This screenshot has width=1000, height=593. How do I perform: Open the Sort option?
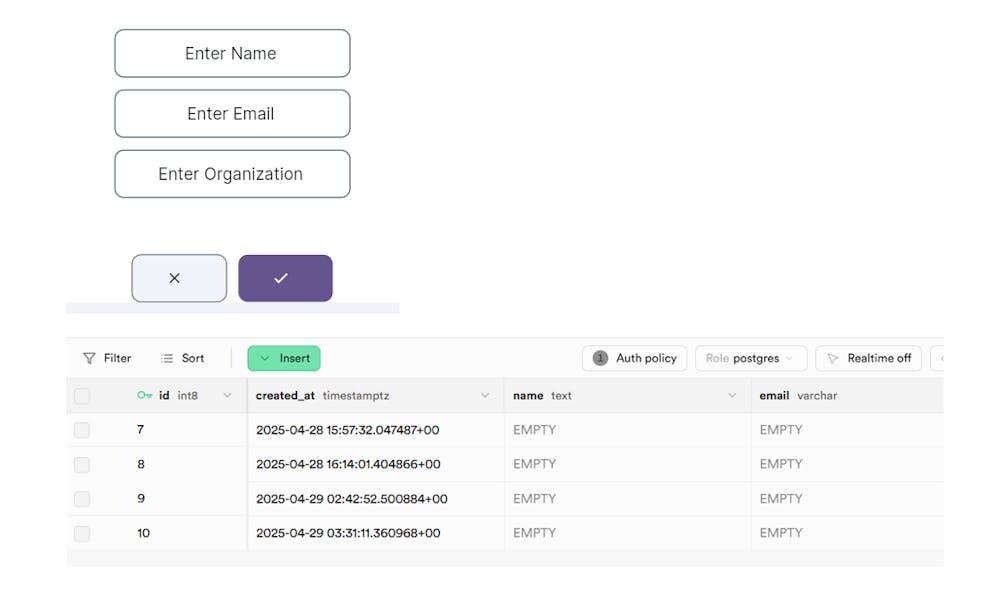click(182, 358)
